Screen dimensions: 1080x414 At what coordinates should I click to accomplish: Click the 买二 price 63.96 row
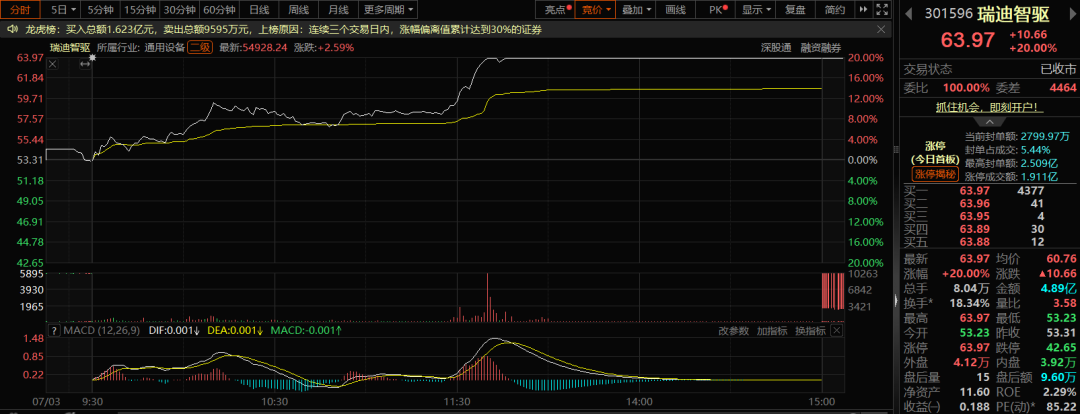[990, 203]
